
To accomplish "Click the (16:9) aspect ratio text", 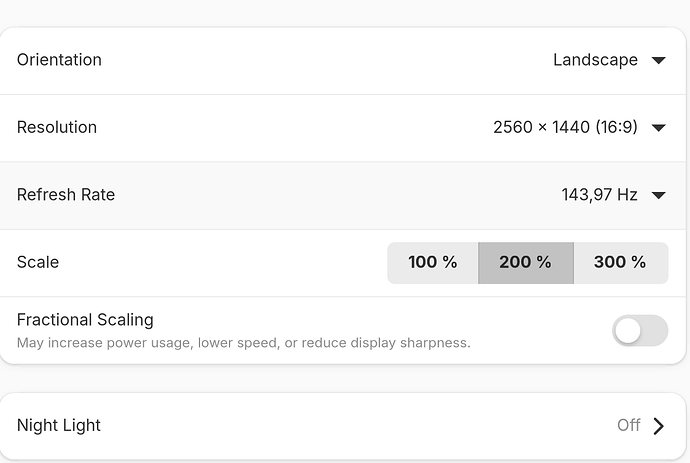I will pos(614,128).
